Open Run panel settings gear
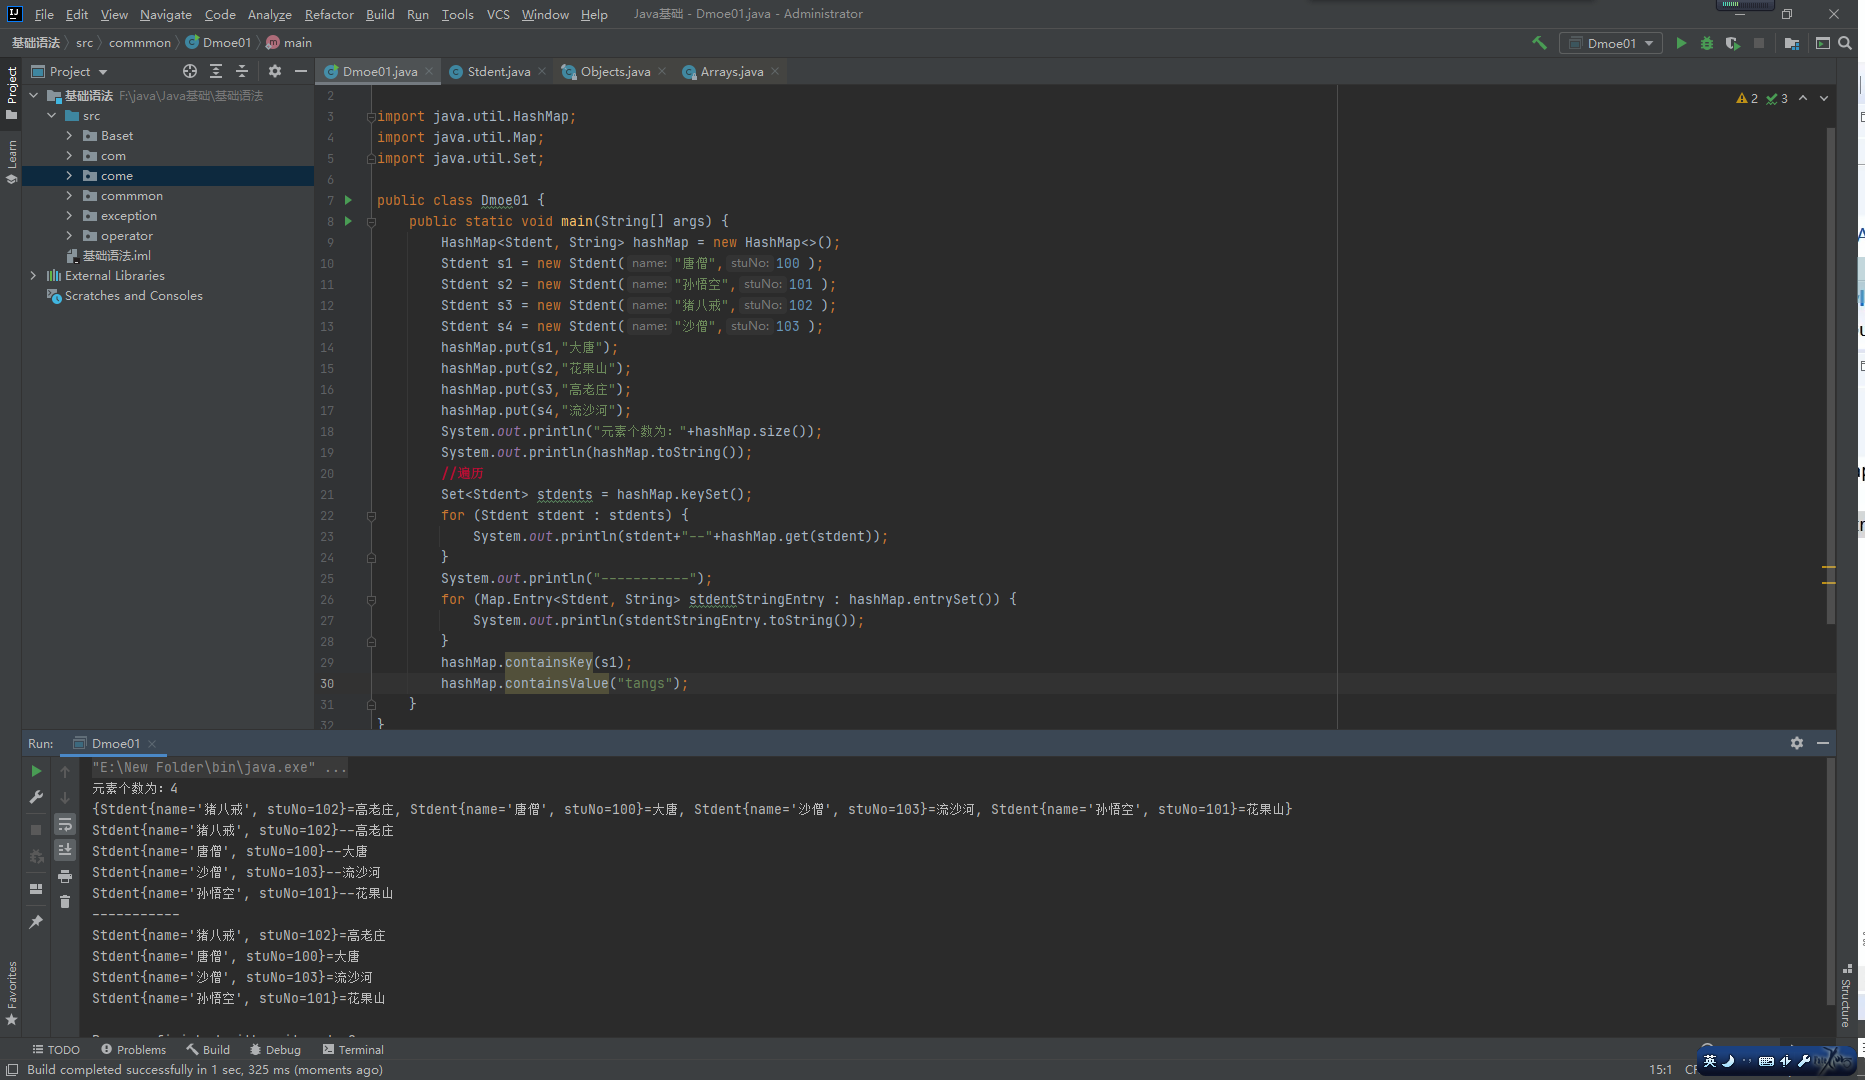 (1797, 743)
